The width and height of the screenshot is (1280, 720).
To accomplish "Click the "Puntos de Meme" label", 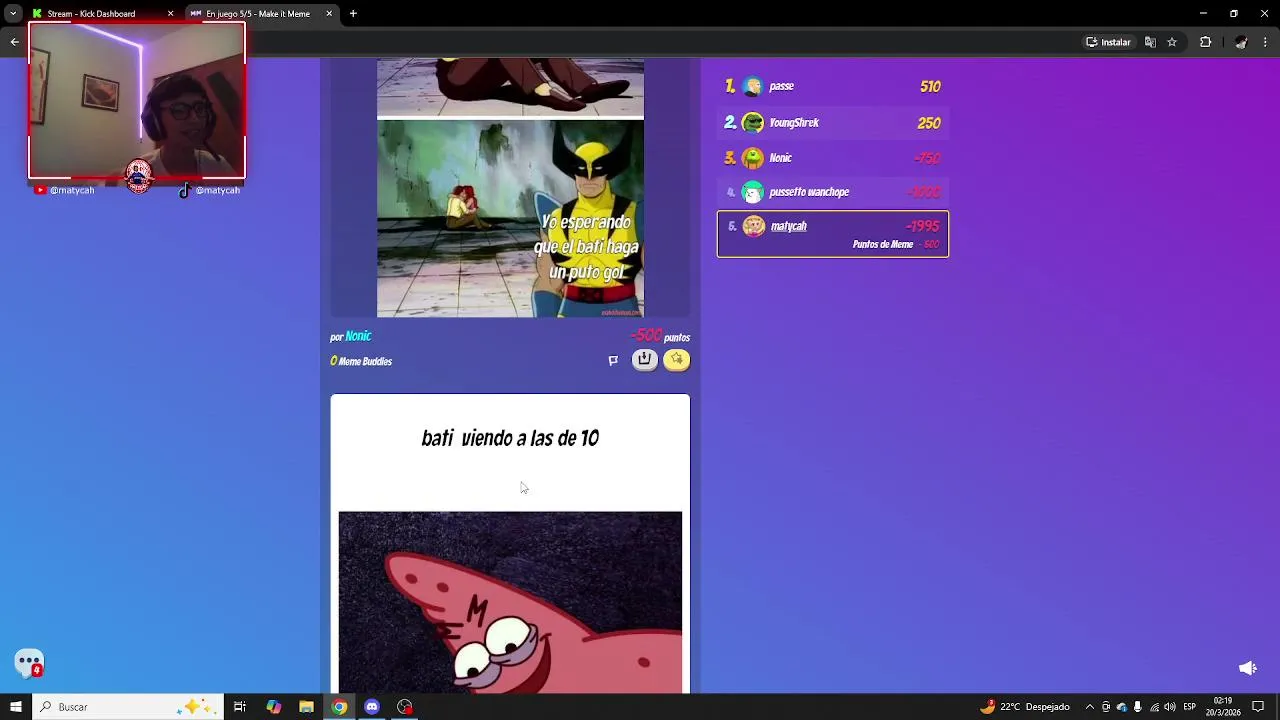I will (x=883, y=245).
